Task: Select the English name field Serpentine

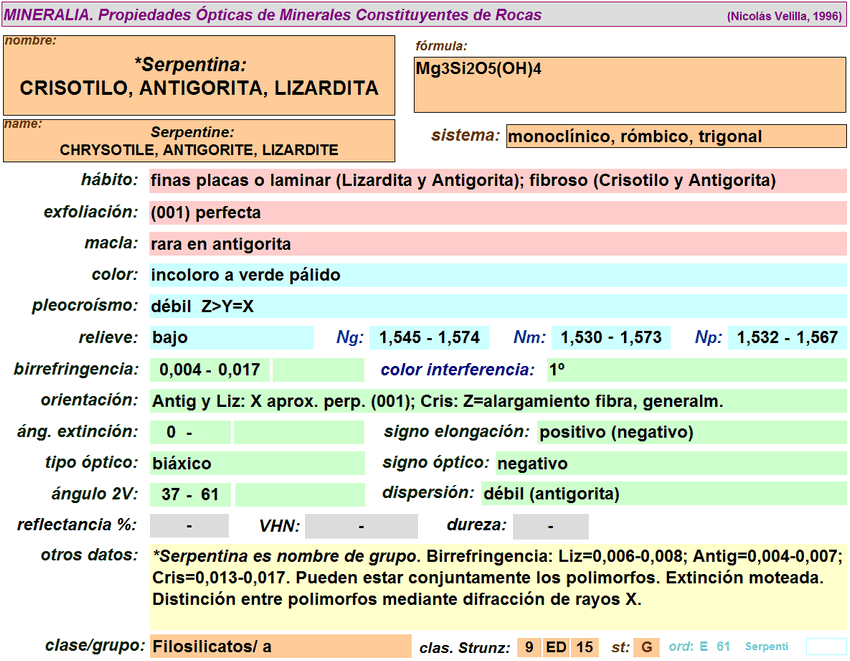Action: [x=199, y=141]
